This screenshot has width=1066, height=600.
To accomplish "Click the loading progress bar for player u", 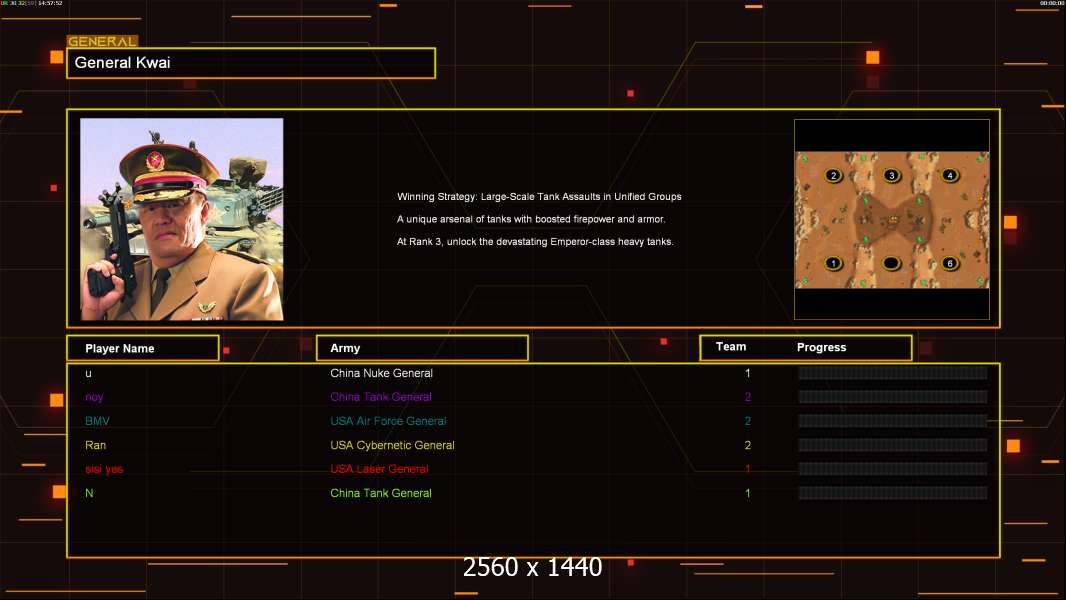I will 892,373.
